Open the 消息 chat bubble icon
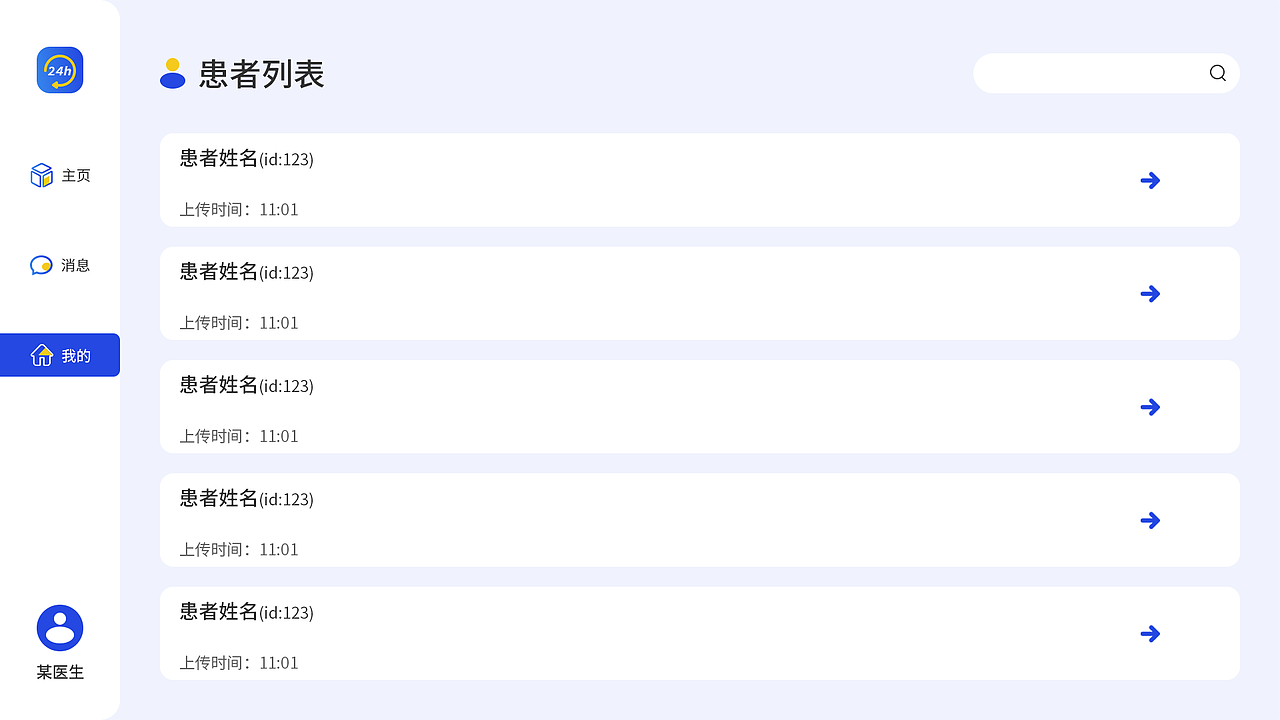This screenshot has width=1280, height=720. [41, 264]
